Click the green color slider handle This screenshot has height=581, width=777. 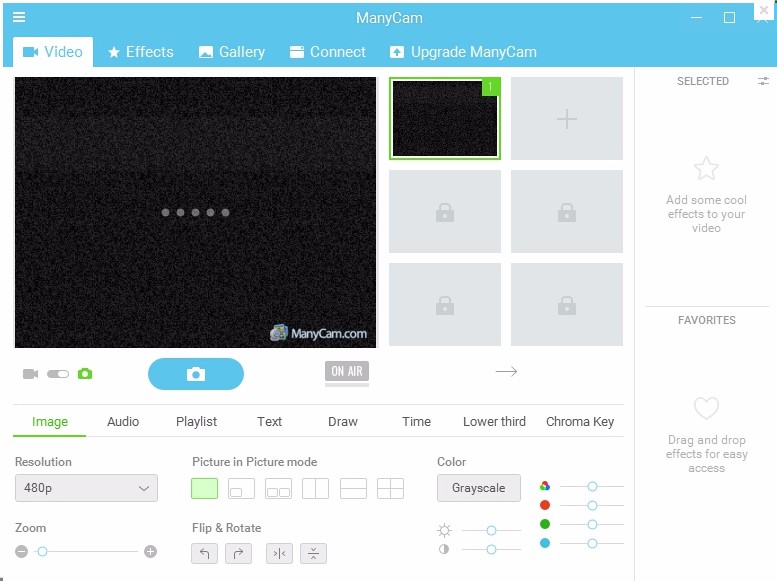[x=592, y=524]
